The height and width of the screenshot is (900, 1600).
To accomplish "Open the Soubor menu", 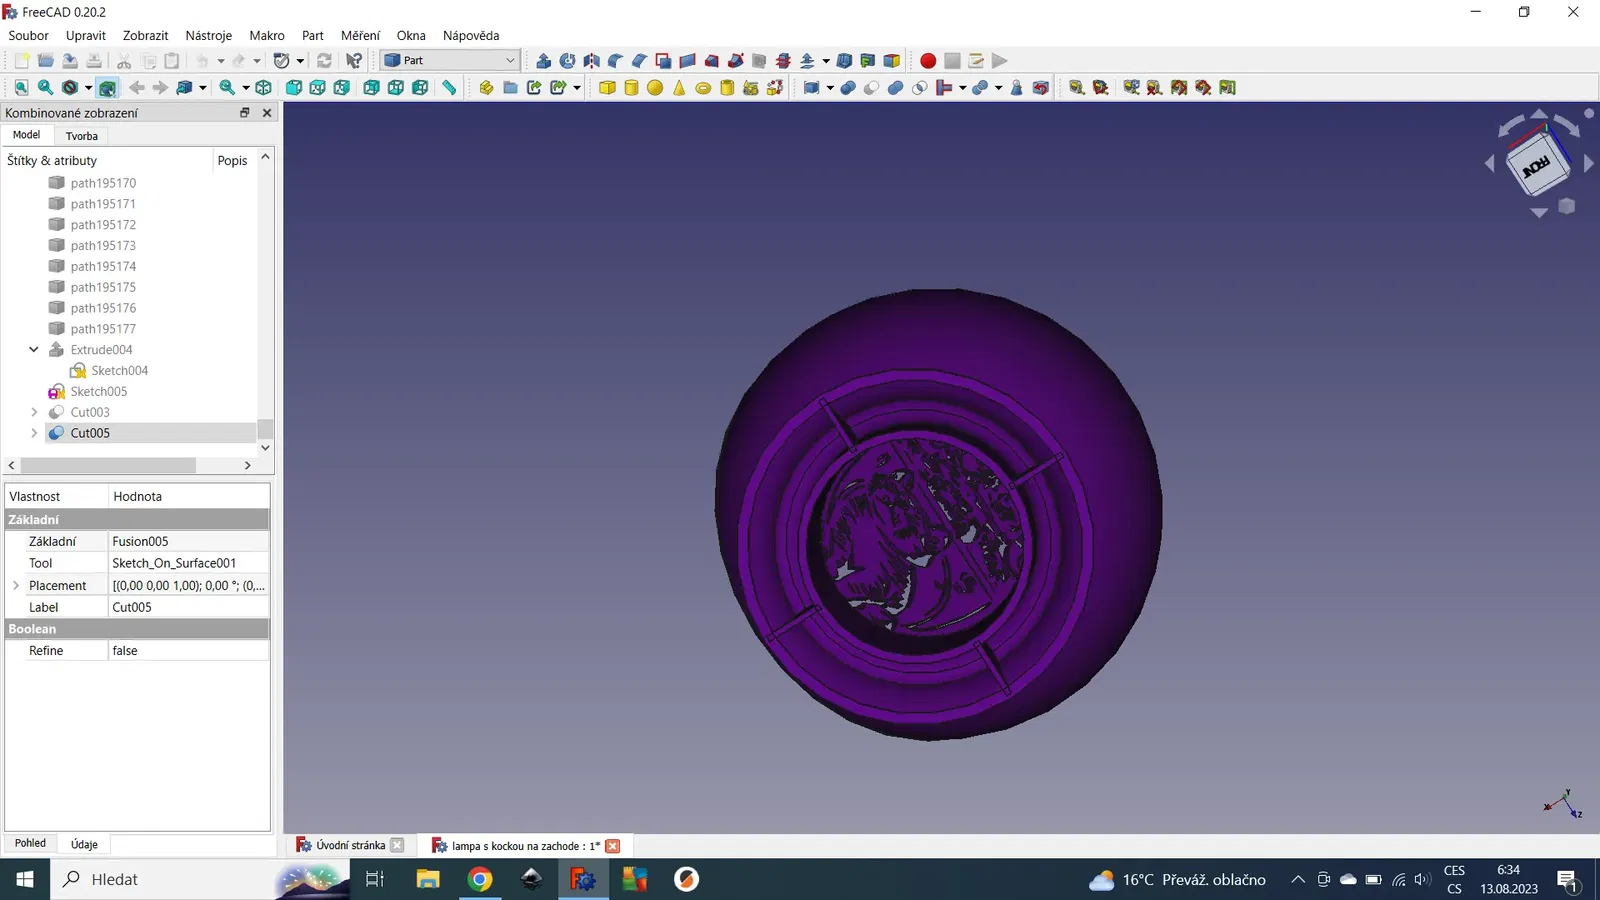I will [28, 35].
